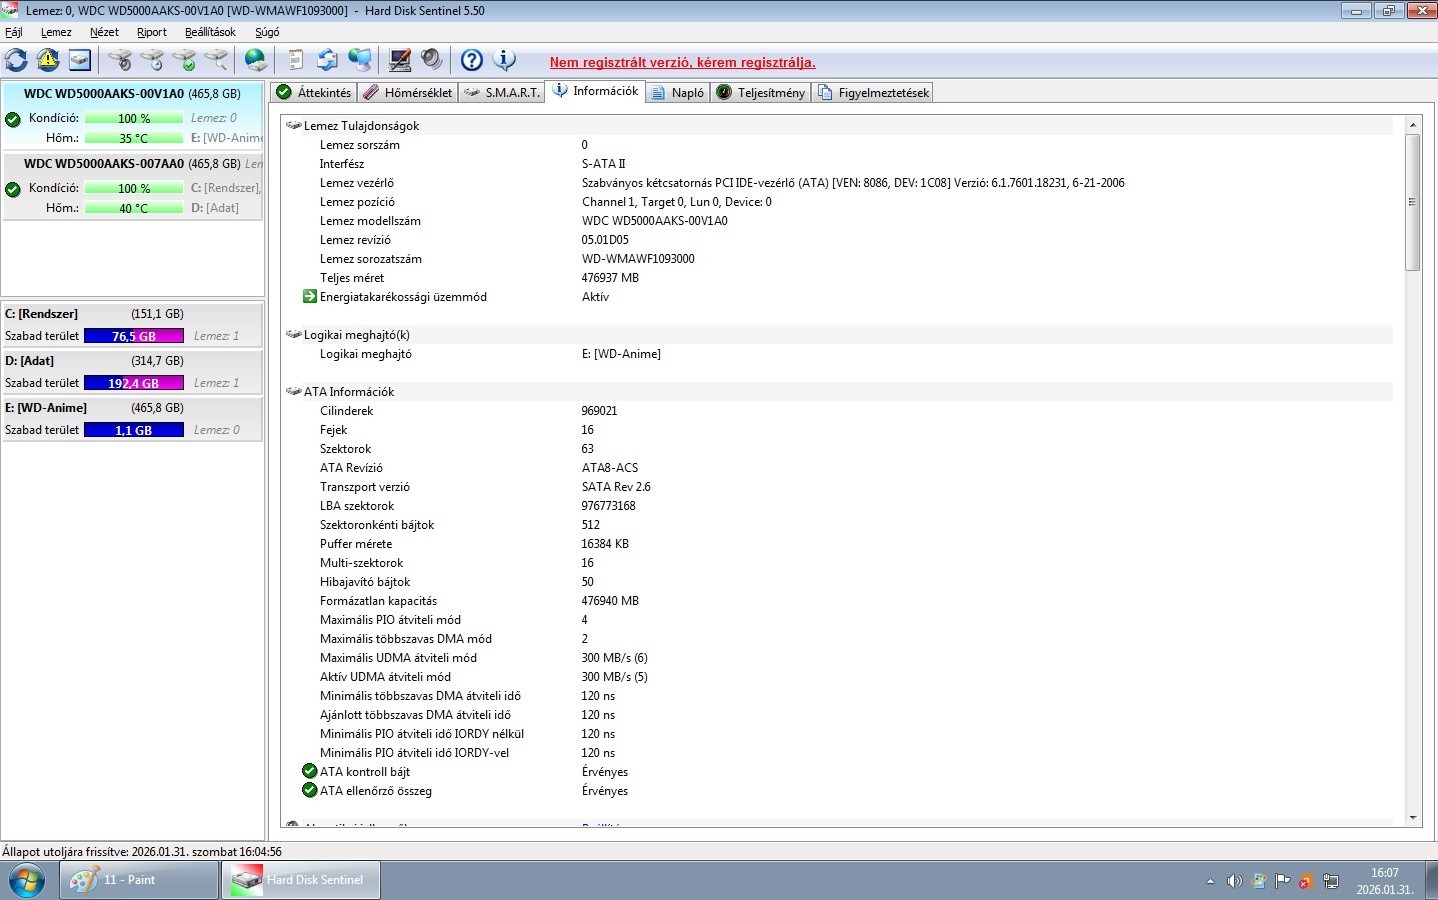Click the 1,1 GB free space bar

click(x=134, y=430)
